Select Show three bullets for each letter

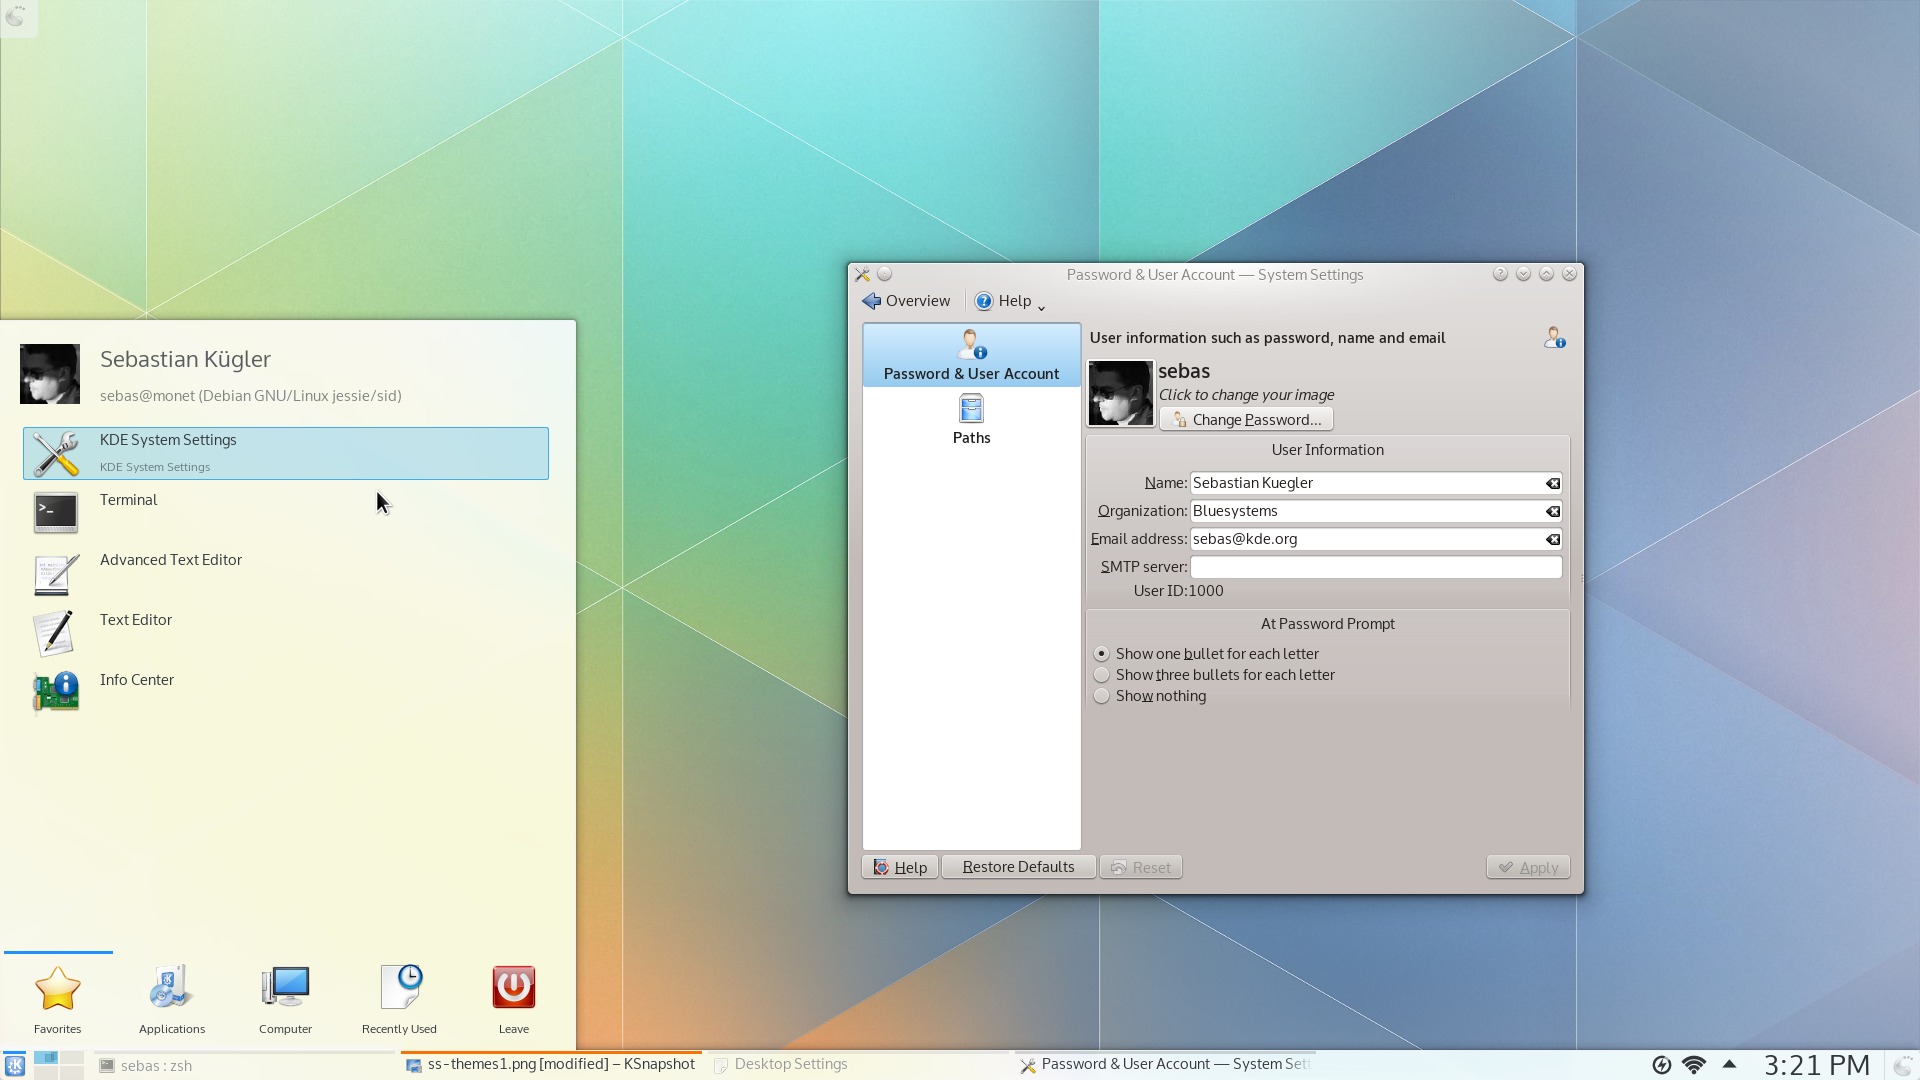pyautogui.click(x=1101, y=674)
